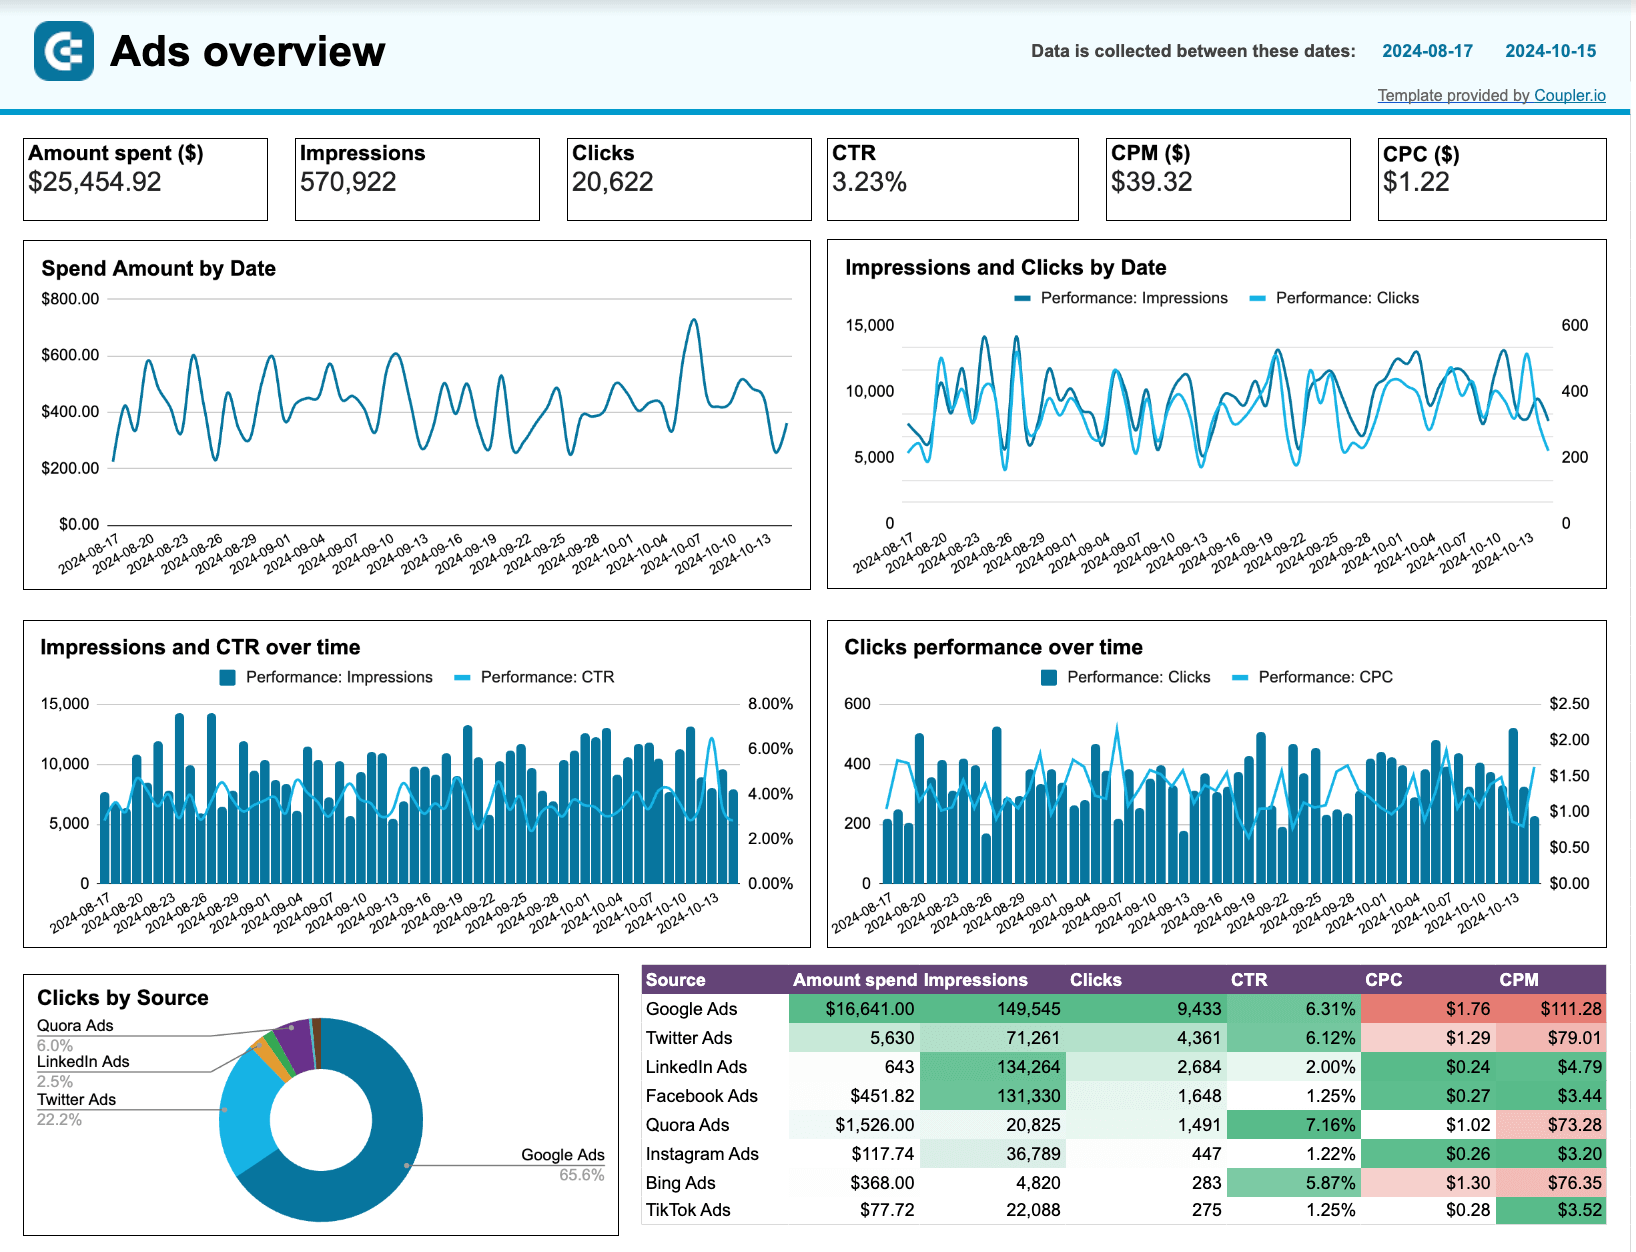Select the Twitter Ads slice of donut chart
The image size is (1636, 1252).
tap(243, 1113)
